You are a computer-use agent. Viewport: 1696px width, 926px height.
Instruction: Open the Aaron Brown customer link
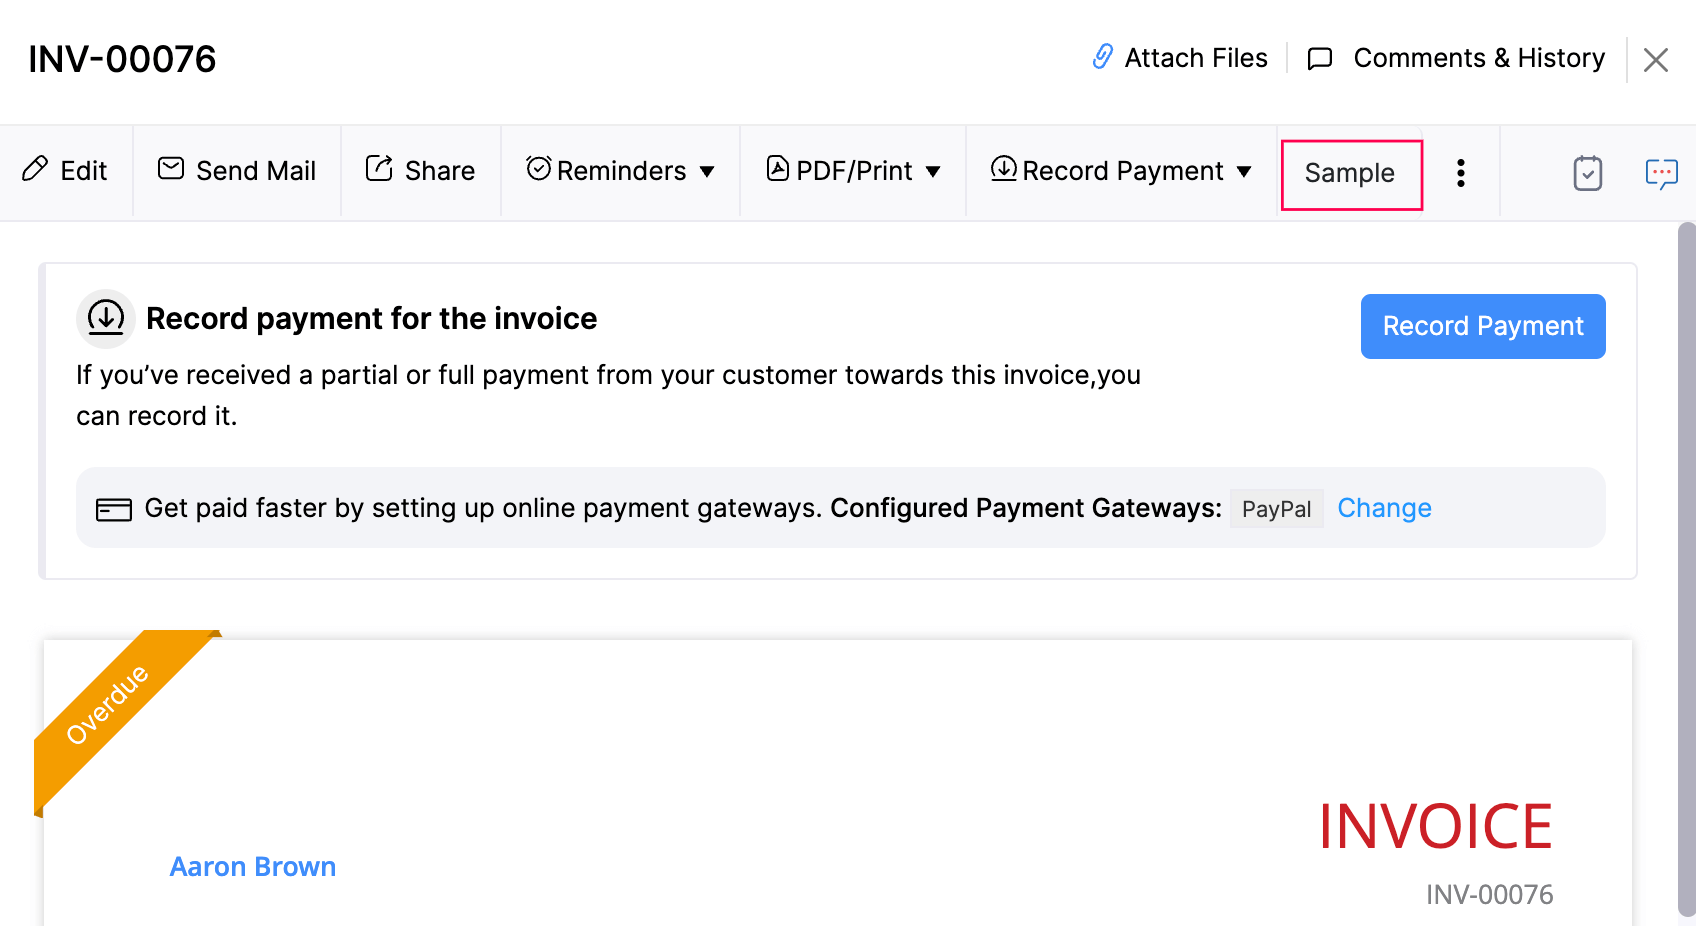253,866
